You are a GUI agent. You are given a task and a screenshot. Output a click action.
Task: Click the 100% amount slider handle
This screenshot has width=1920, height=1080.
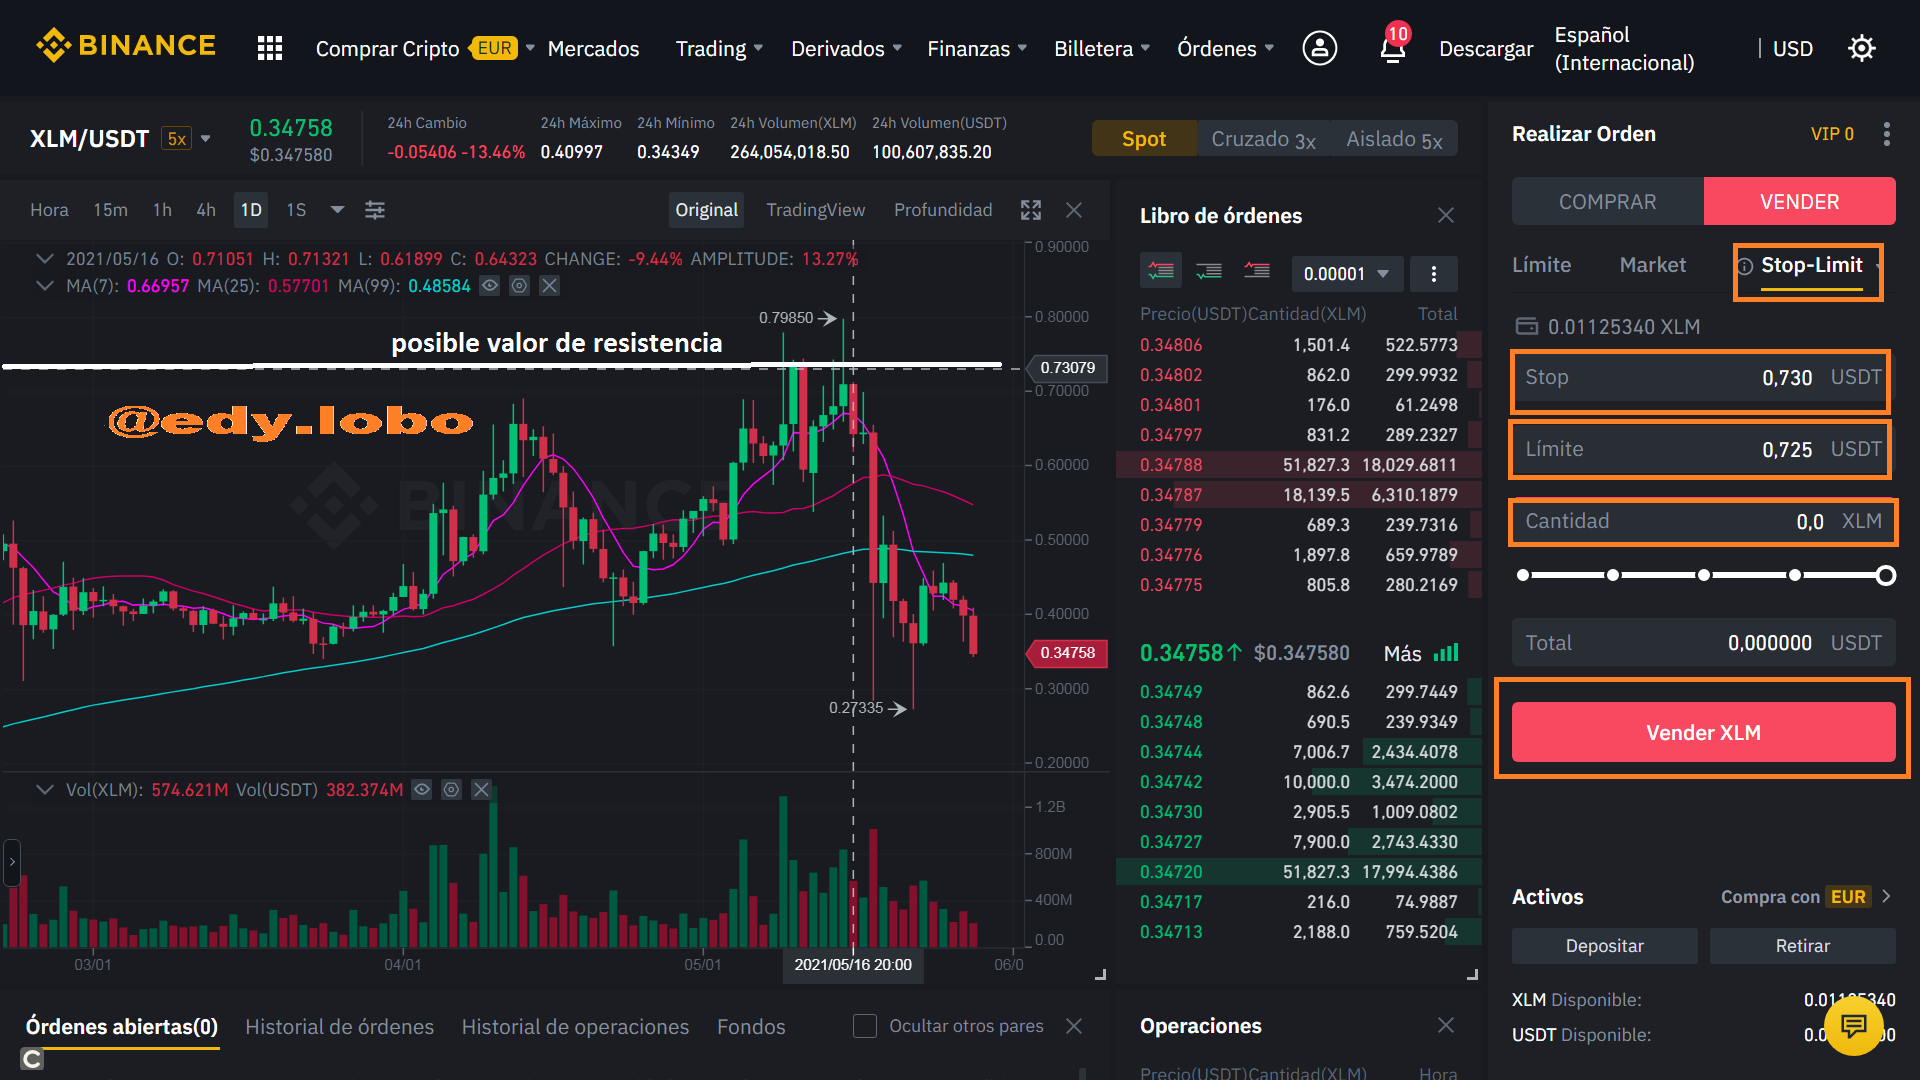pyautogui.click(x=1886, y=575)
